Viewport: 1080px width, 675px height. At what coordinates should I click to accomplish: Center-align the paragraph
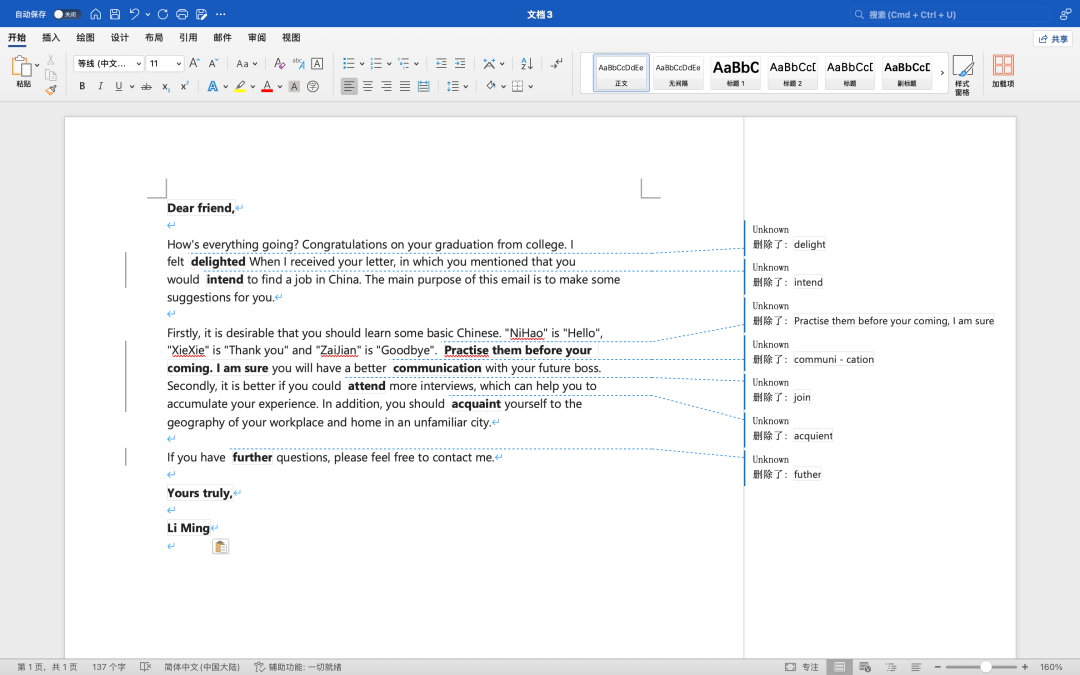(368, 86)
